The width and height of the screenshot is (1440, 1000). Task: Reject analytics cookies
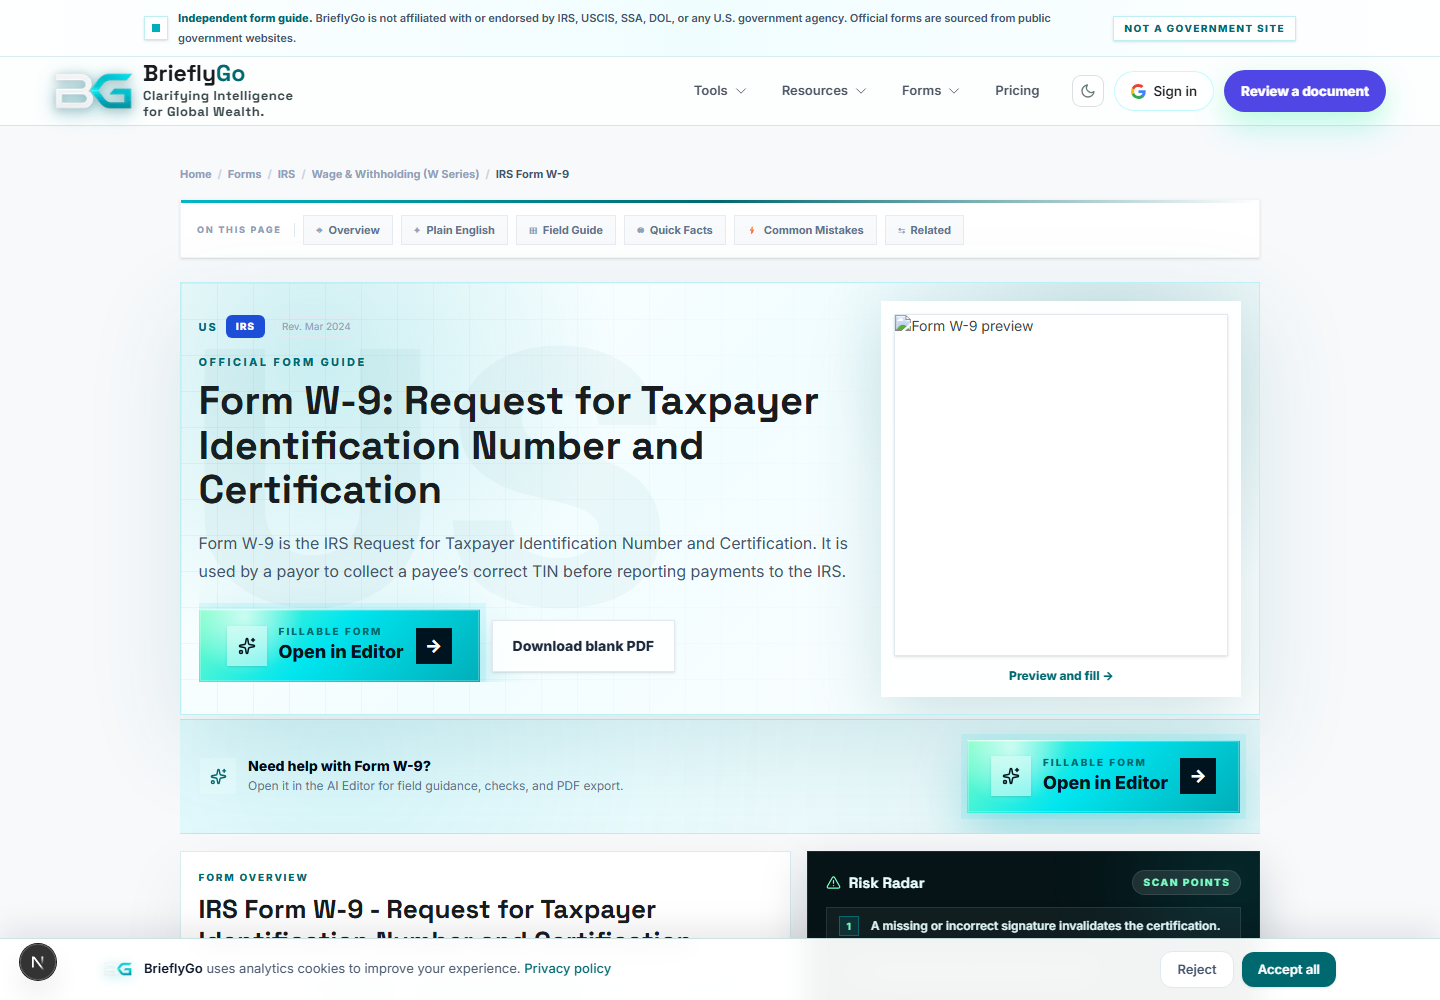point(1196,970)
